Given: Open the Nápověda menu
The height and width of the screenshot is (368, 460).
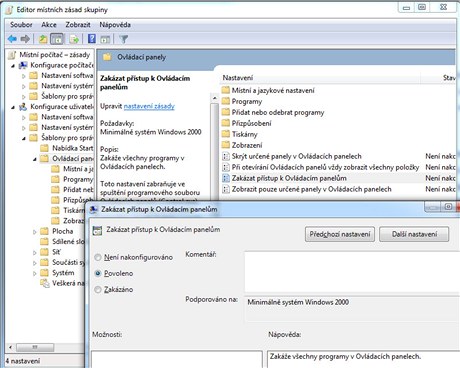Looking at the screenshot, I should click(115, 25).
